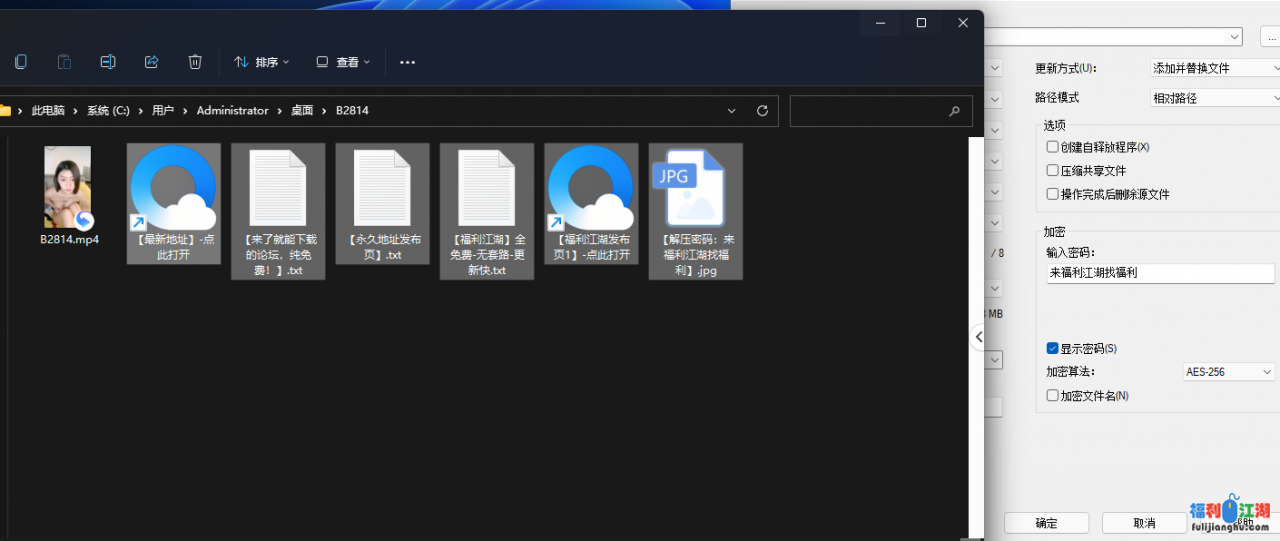Uncheck the 显示密码 checkbox
This screenshot has width=1280, height=541.
click(1052, 349)
